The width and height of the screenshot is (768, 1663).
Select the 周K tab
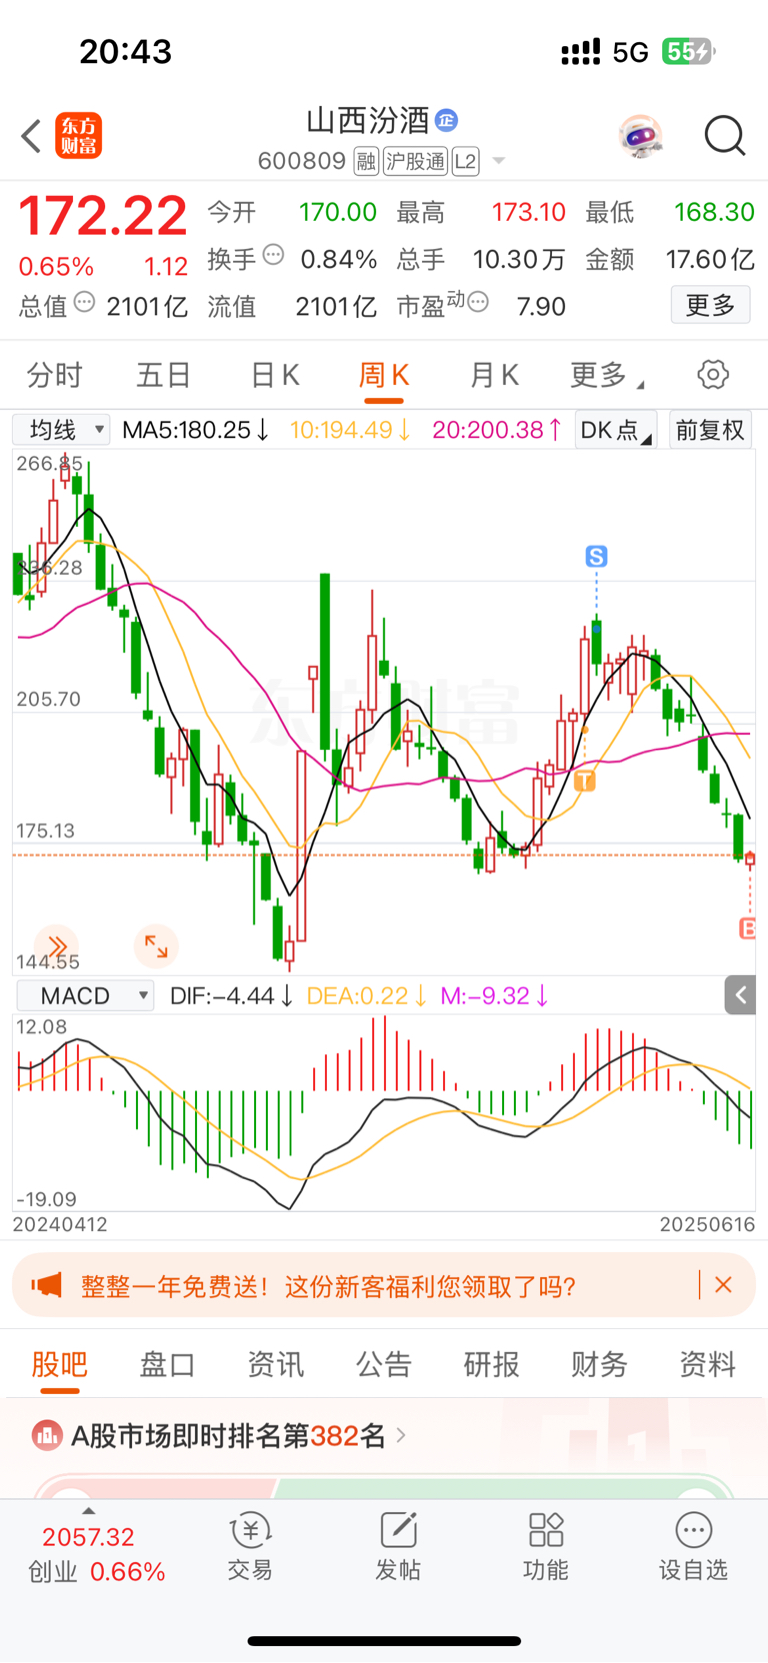(384, 375)
